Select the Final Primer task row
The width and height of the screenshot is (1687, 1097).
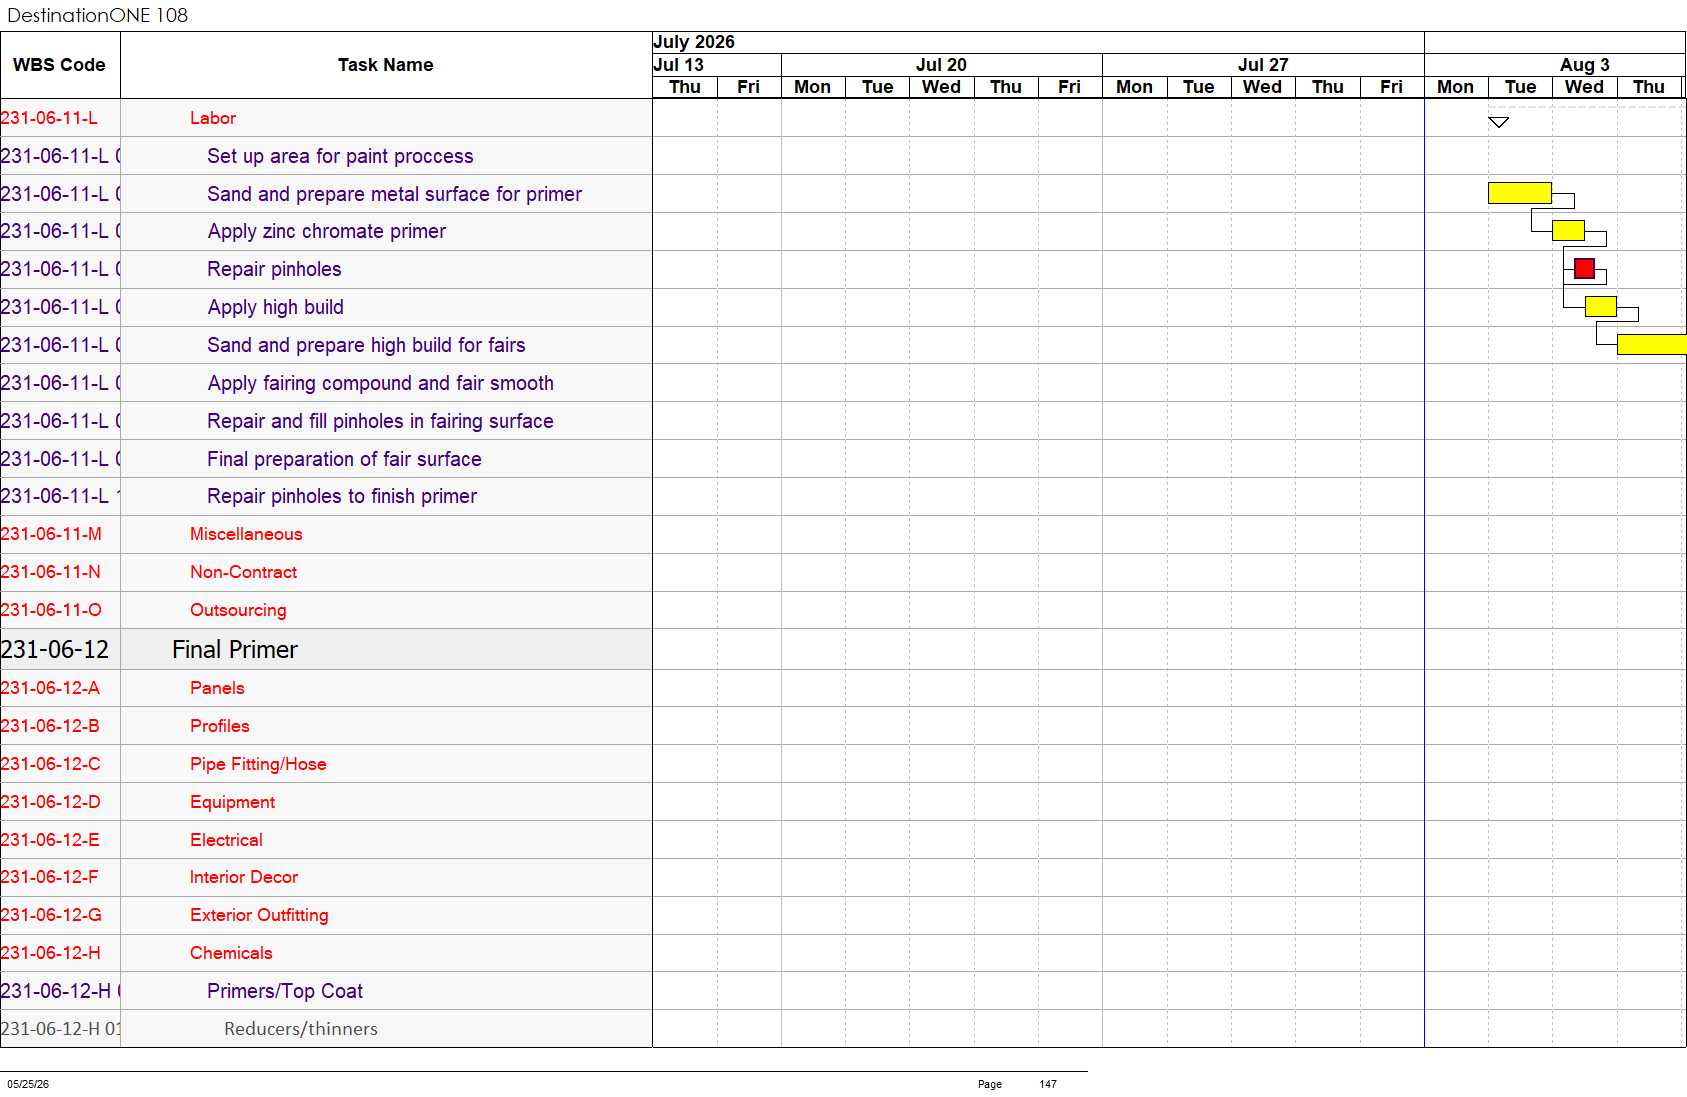click(326, 649)
